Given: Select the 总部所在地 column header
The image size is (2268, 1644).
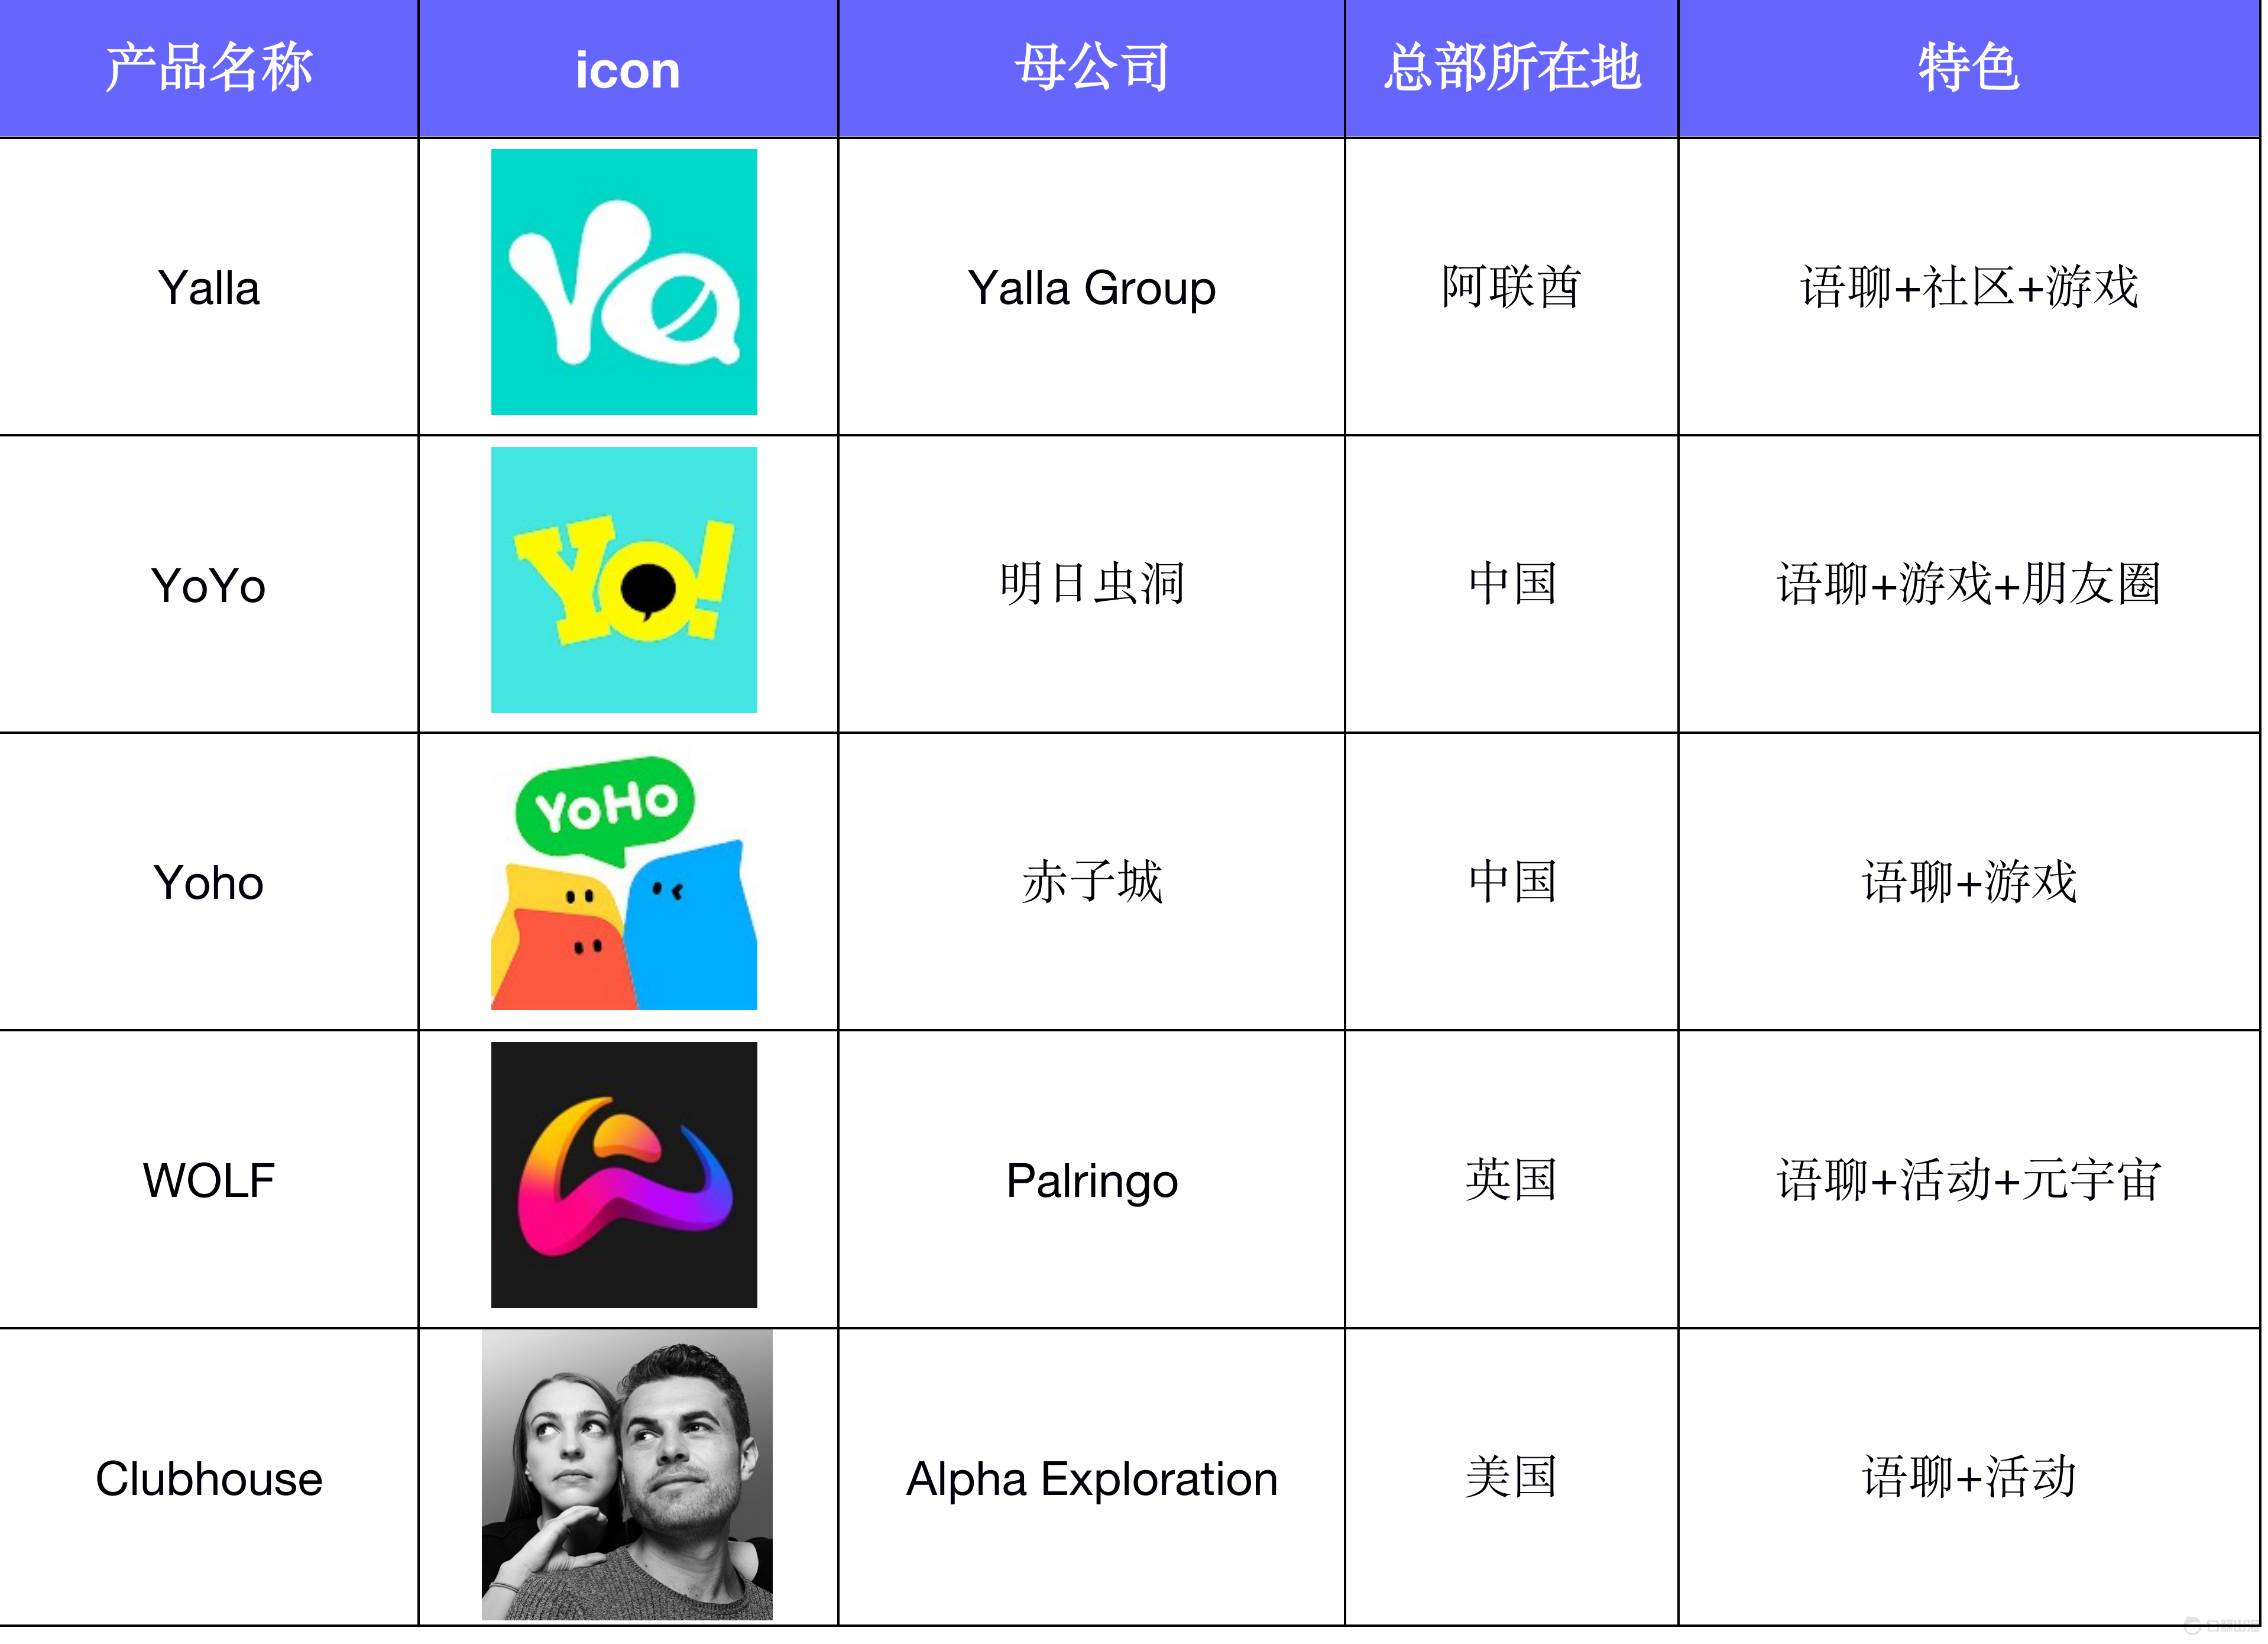Looking at the screenshot, I should 1511,68.
